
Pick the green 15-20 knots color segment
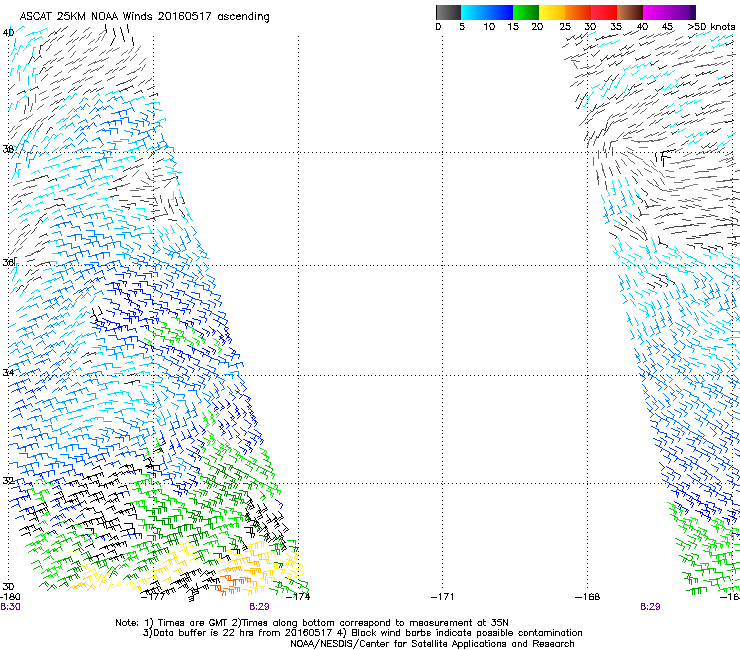[526, 12]
